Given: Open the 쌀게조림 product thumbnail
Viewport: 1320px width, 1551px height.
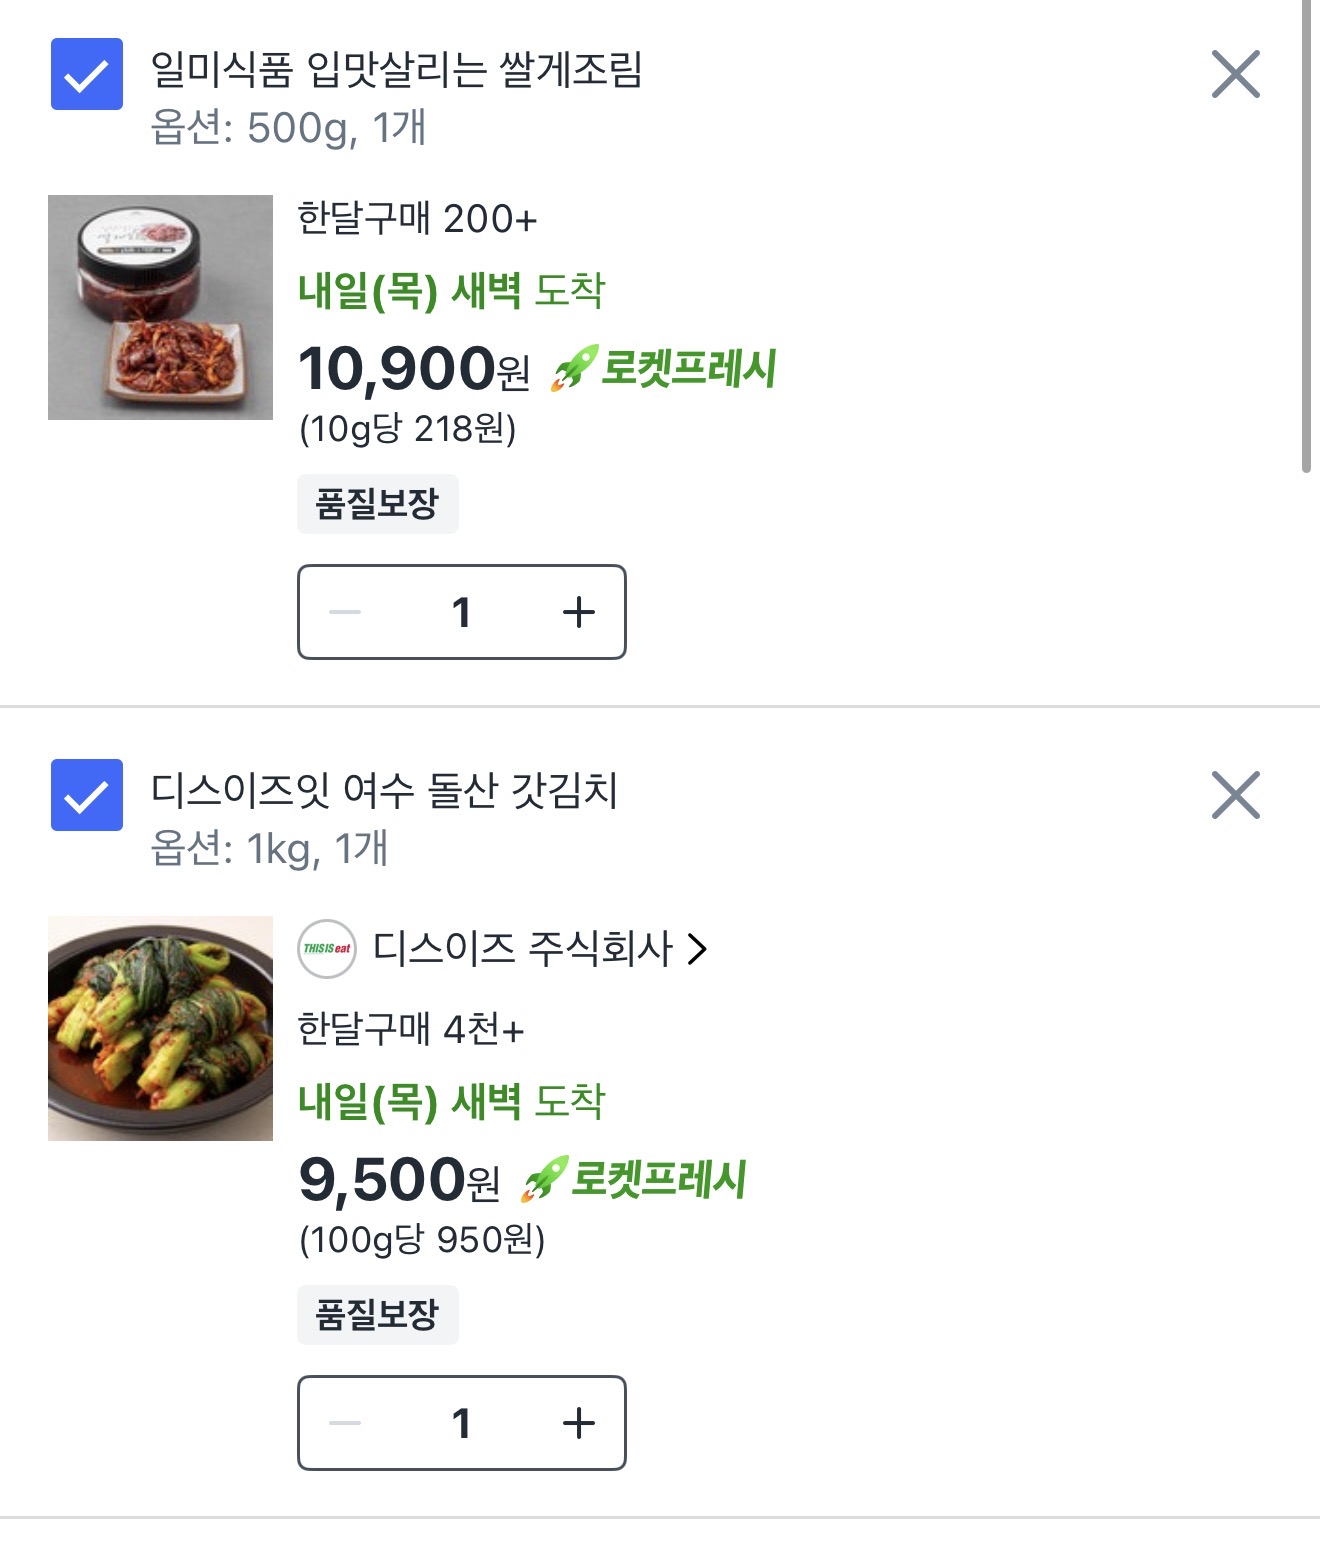Looking at the screenshot, I should 160,307.
